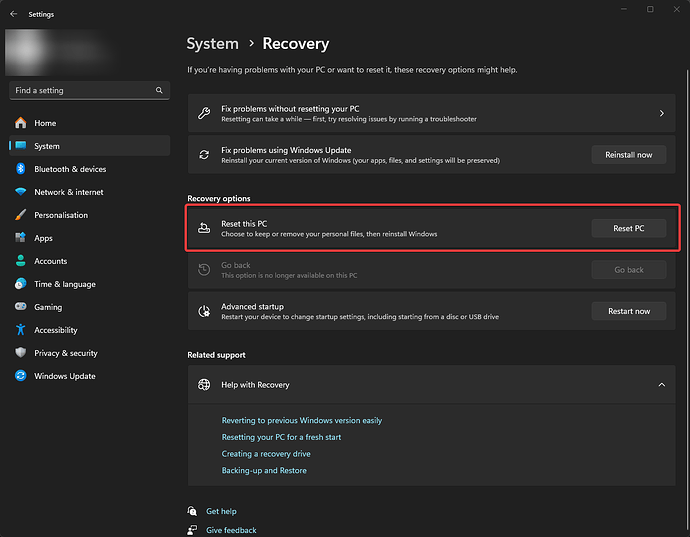Go to Personalisation settings

[x=89, y=215]
